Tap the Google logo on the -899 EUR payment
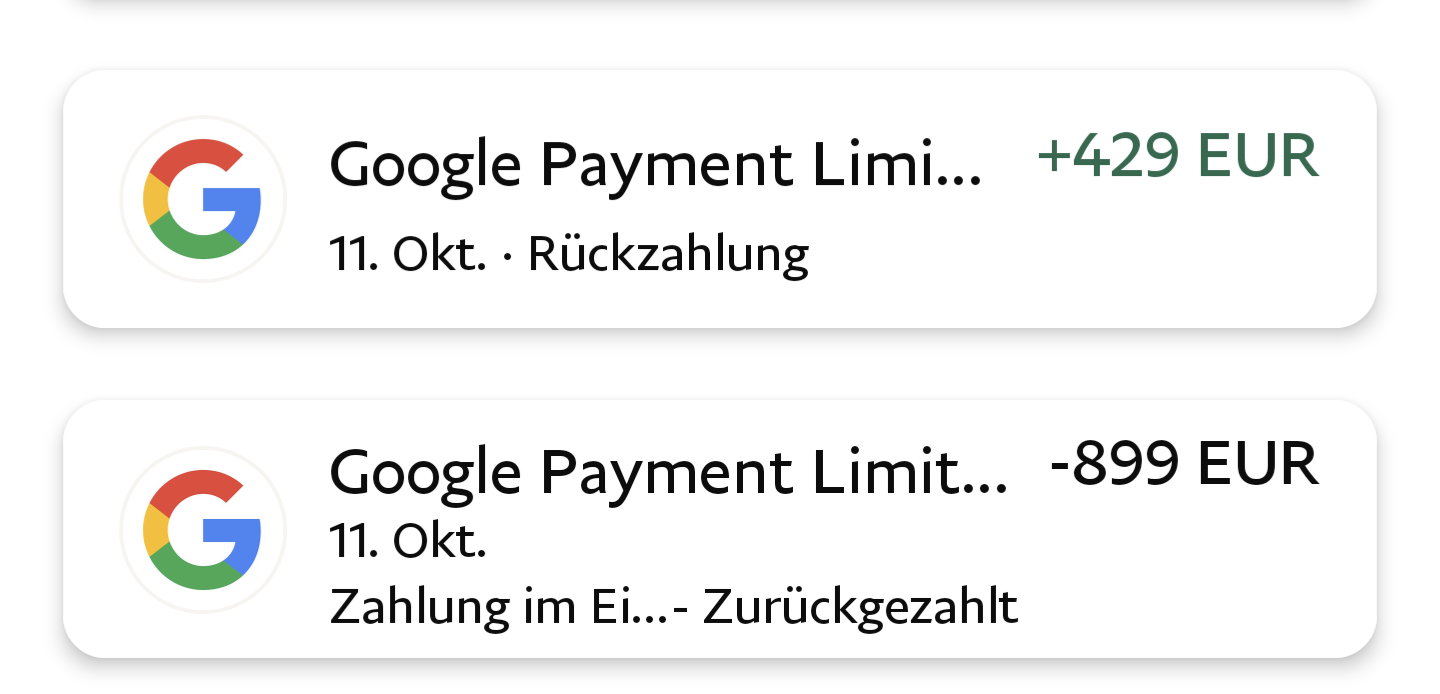The height and width of the screenshot is (694, 1440). (203, 529)
